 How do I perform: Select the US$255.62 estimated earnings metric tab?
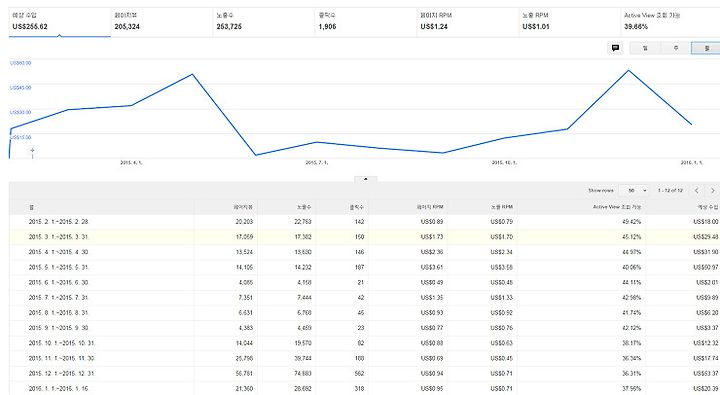pyautogui.click(x=60, y=22)
